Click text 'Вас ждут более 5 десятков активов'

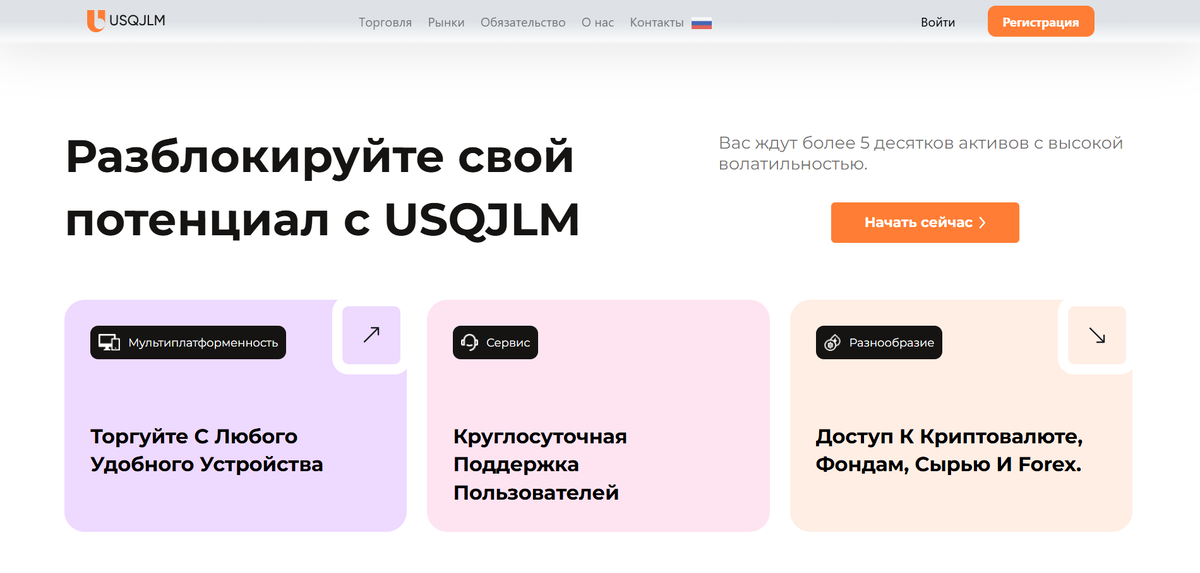click(x=921, y=153)
